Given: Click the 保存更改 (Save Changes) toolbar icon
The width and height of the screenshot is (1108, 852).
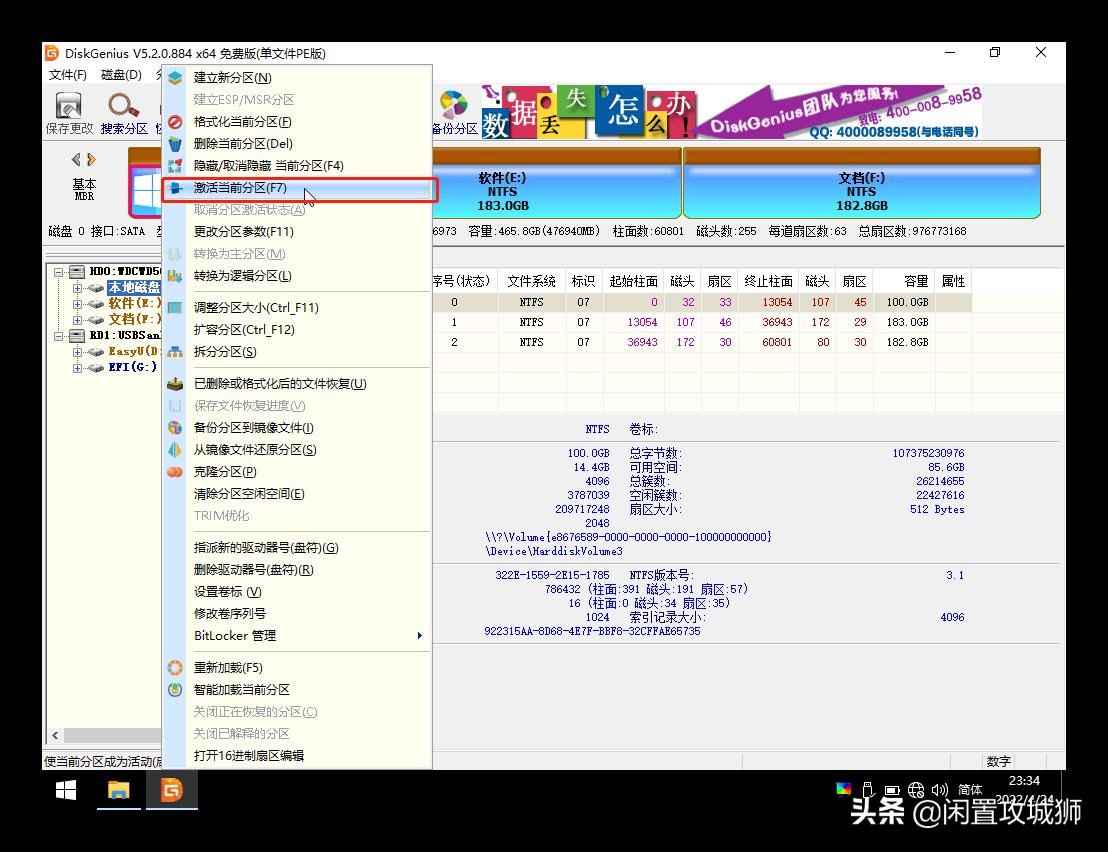Looking at the screenshot, I should tap(68, 110).
